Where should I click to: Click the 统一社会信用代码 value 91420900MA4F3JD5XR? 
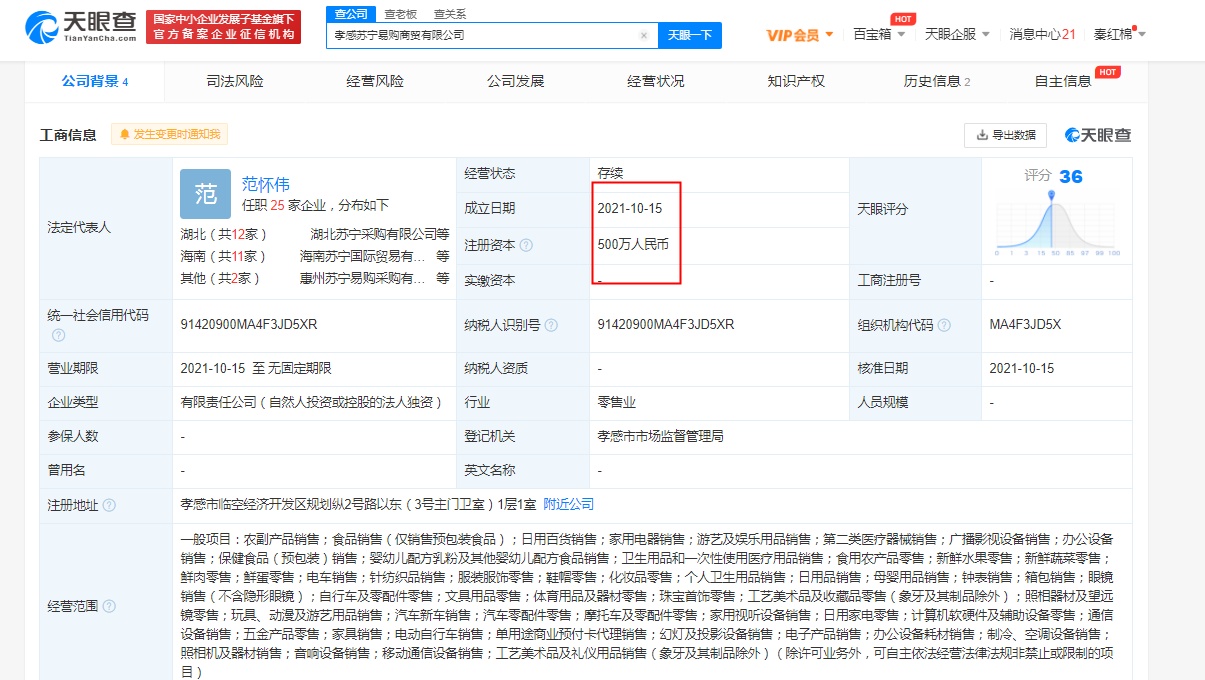click(249, 324)
